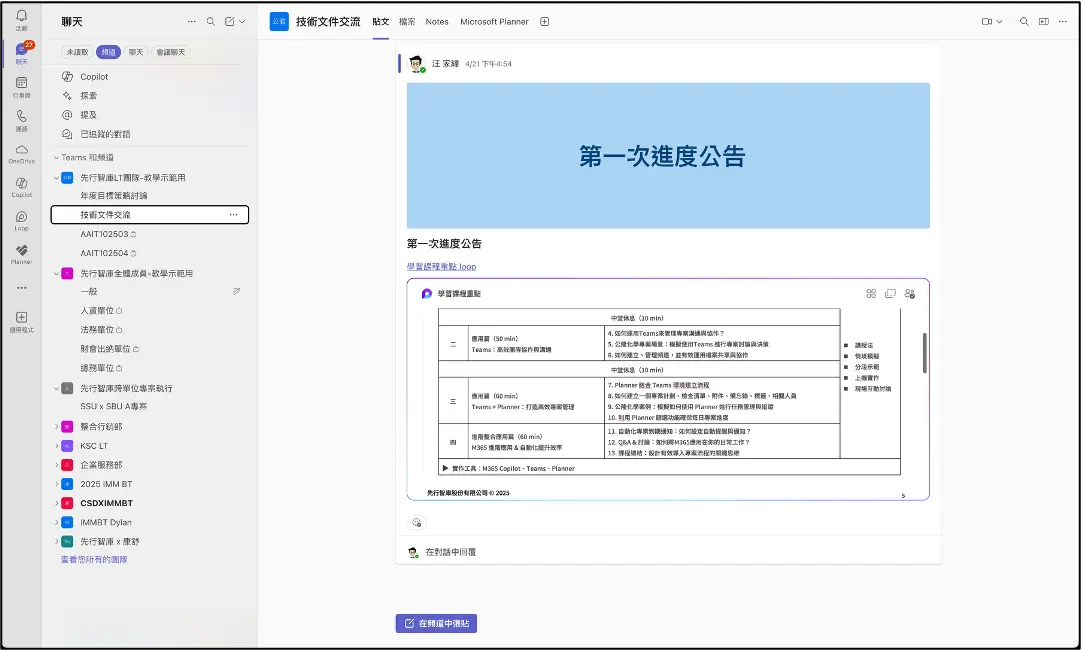Image resolution: width=1082 pixels, height=650 pixels.
Task: Expand the IMMBT Dylan team
Action: [x=57, y=522]
